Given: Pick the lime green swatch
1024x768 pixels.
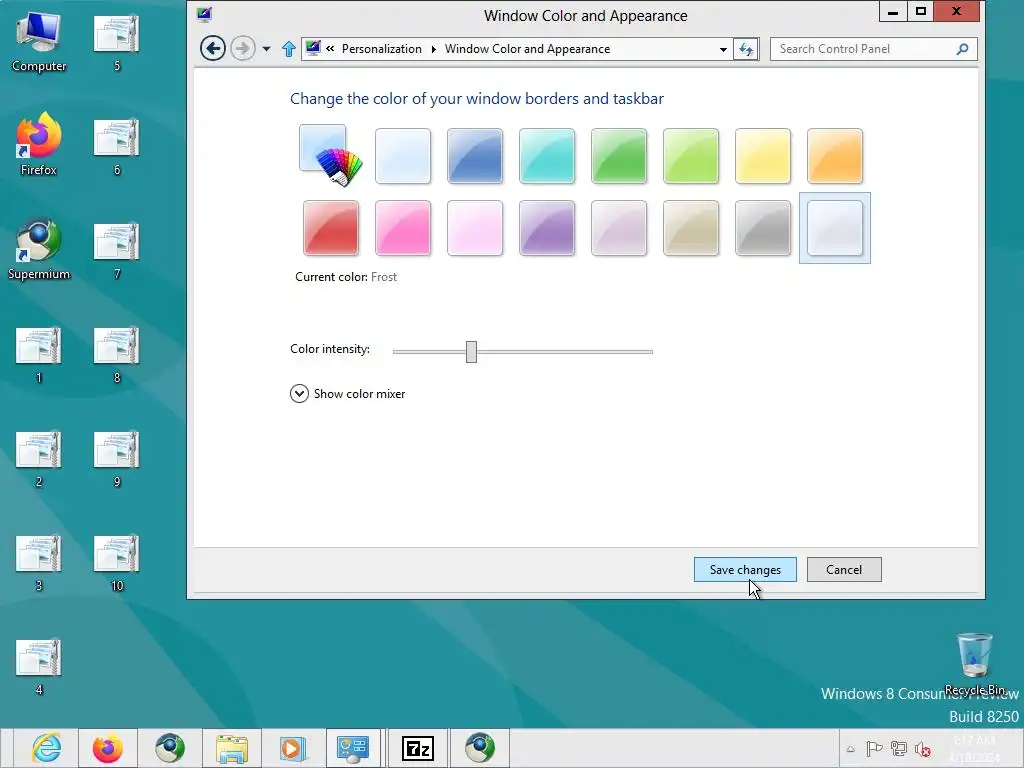Looking at the screenshot, I should pyautogui.click(x=691, y=156).
